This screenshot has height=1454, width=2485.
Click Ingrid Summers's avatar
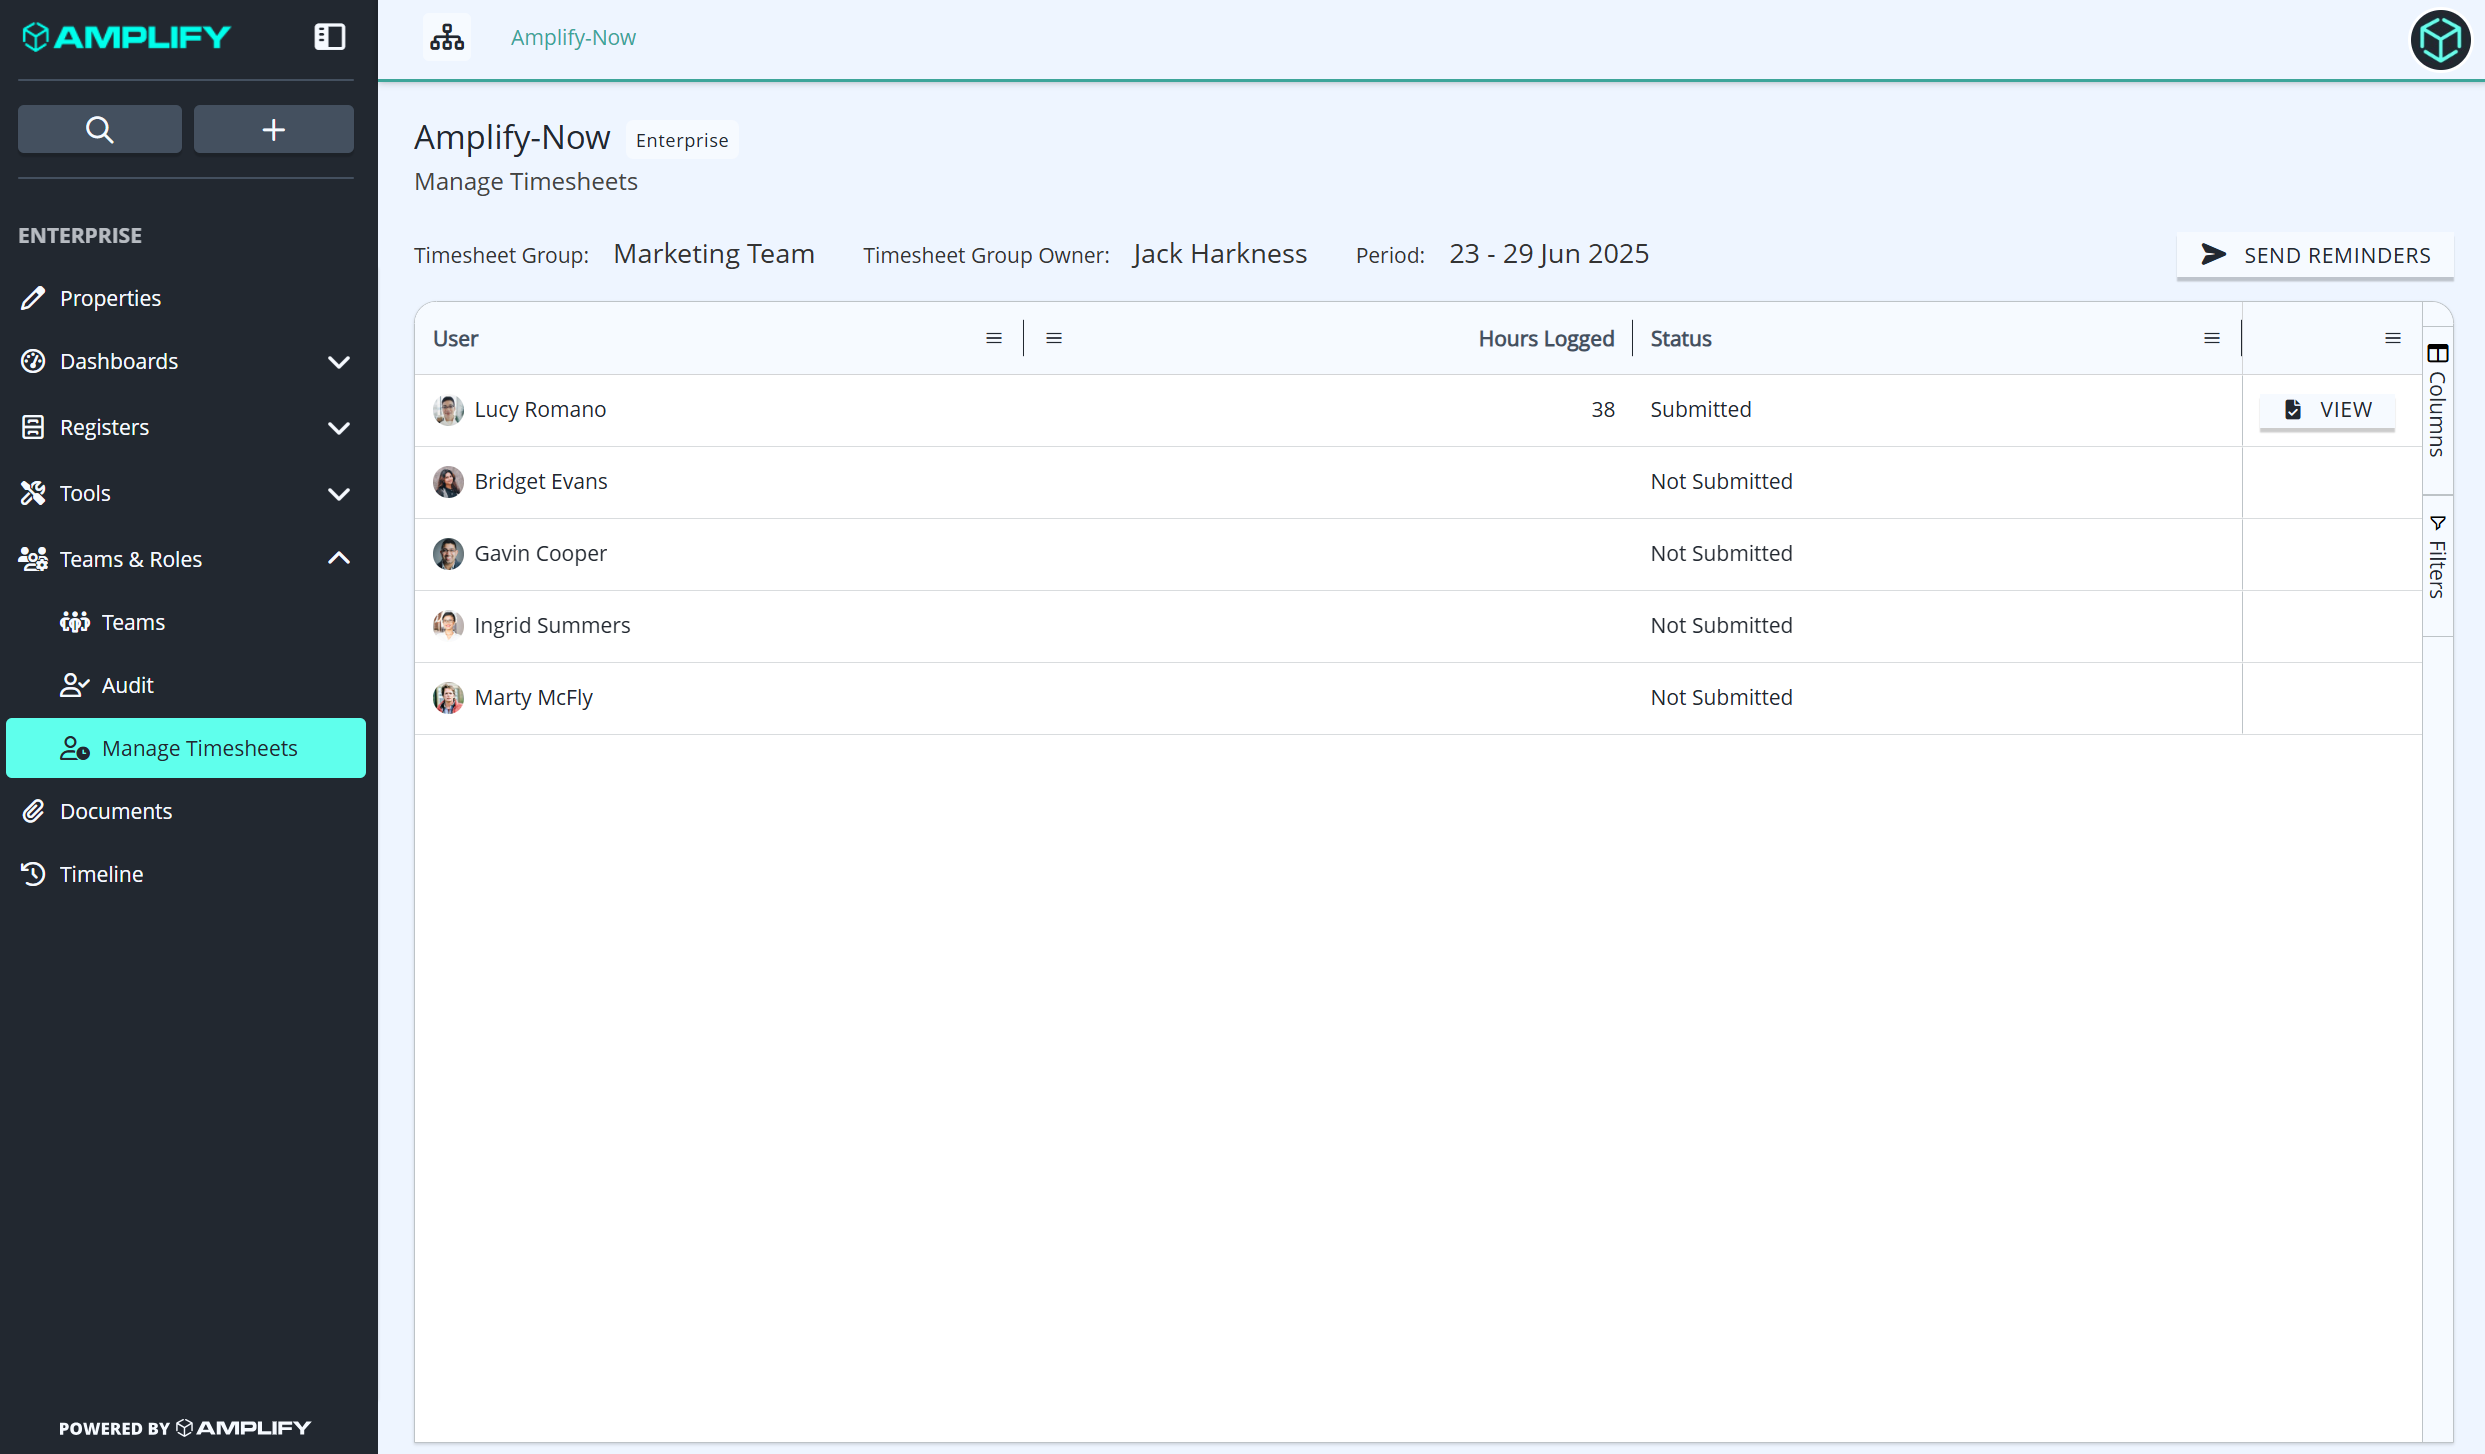(x=448, y=625)
